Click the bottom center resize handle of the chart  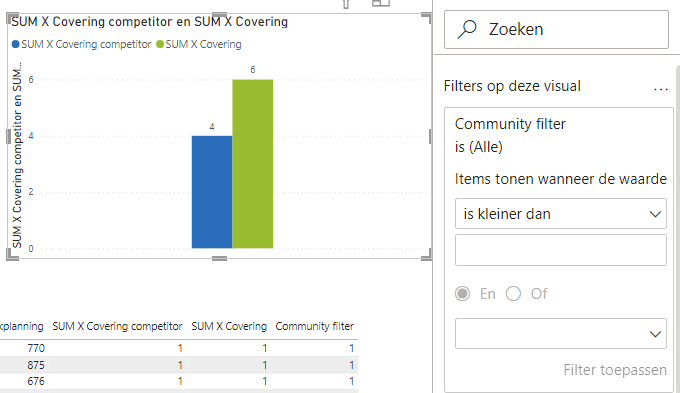219,259
